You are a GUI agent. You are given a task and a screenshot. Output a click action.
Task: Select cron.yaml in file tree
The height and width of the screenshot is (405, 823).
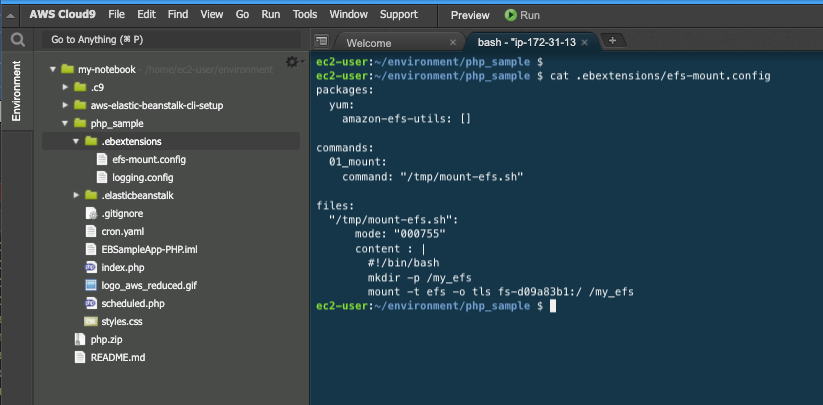point(123,231)
